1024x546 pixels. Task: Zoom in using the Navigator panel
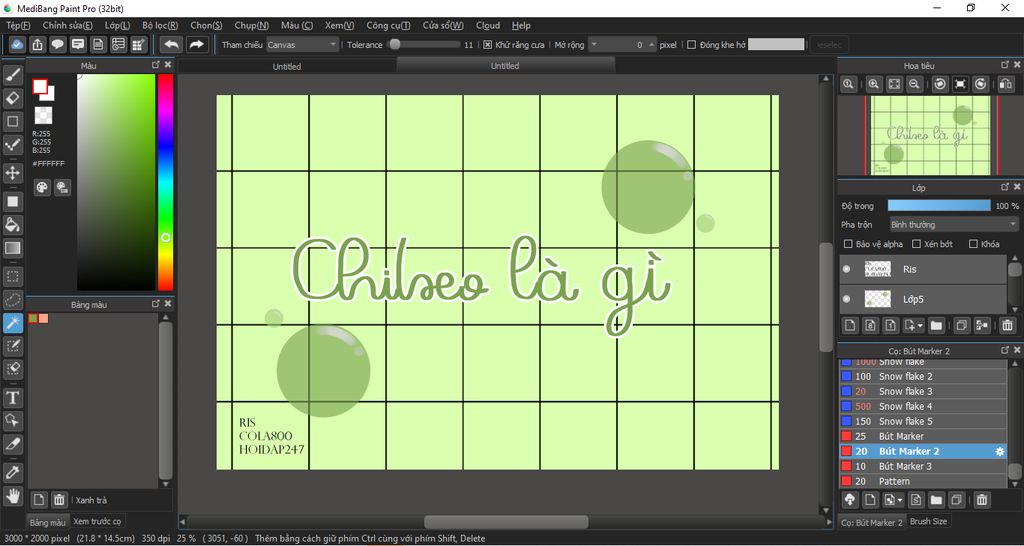pos(873,84)
